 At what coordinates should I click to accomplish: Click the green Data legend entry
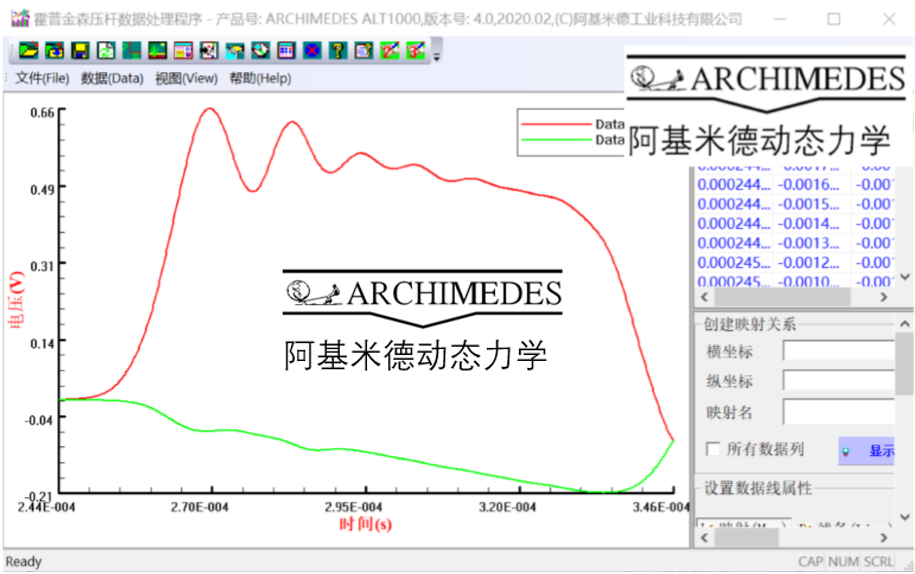[572, 140]
